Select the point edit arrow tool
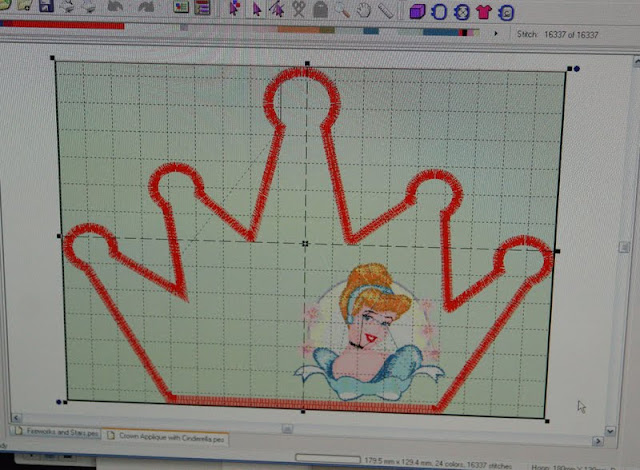The image size is (640, 470). pyautogui.click(x=277, y=9)
